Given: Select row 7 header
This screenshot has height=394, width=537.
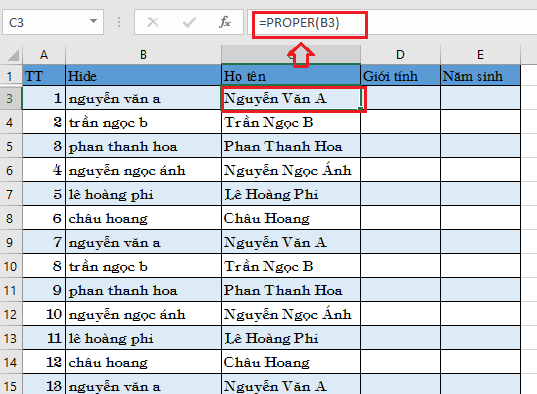Looking at the screenshot, I should click(10, 194).
